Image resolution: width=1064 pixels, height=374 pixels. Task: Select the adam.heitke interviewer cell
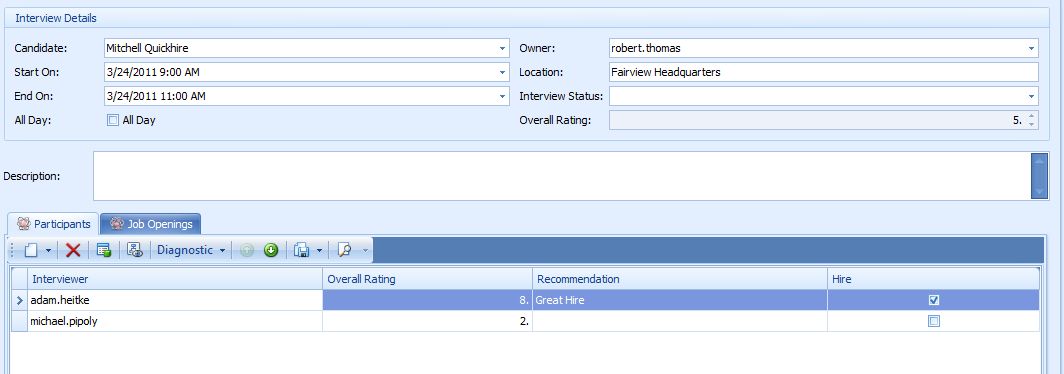pos(175,300)
